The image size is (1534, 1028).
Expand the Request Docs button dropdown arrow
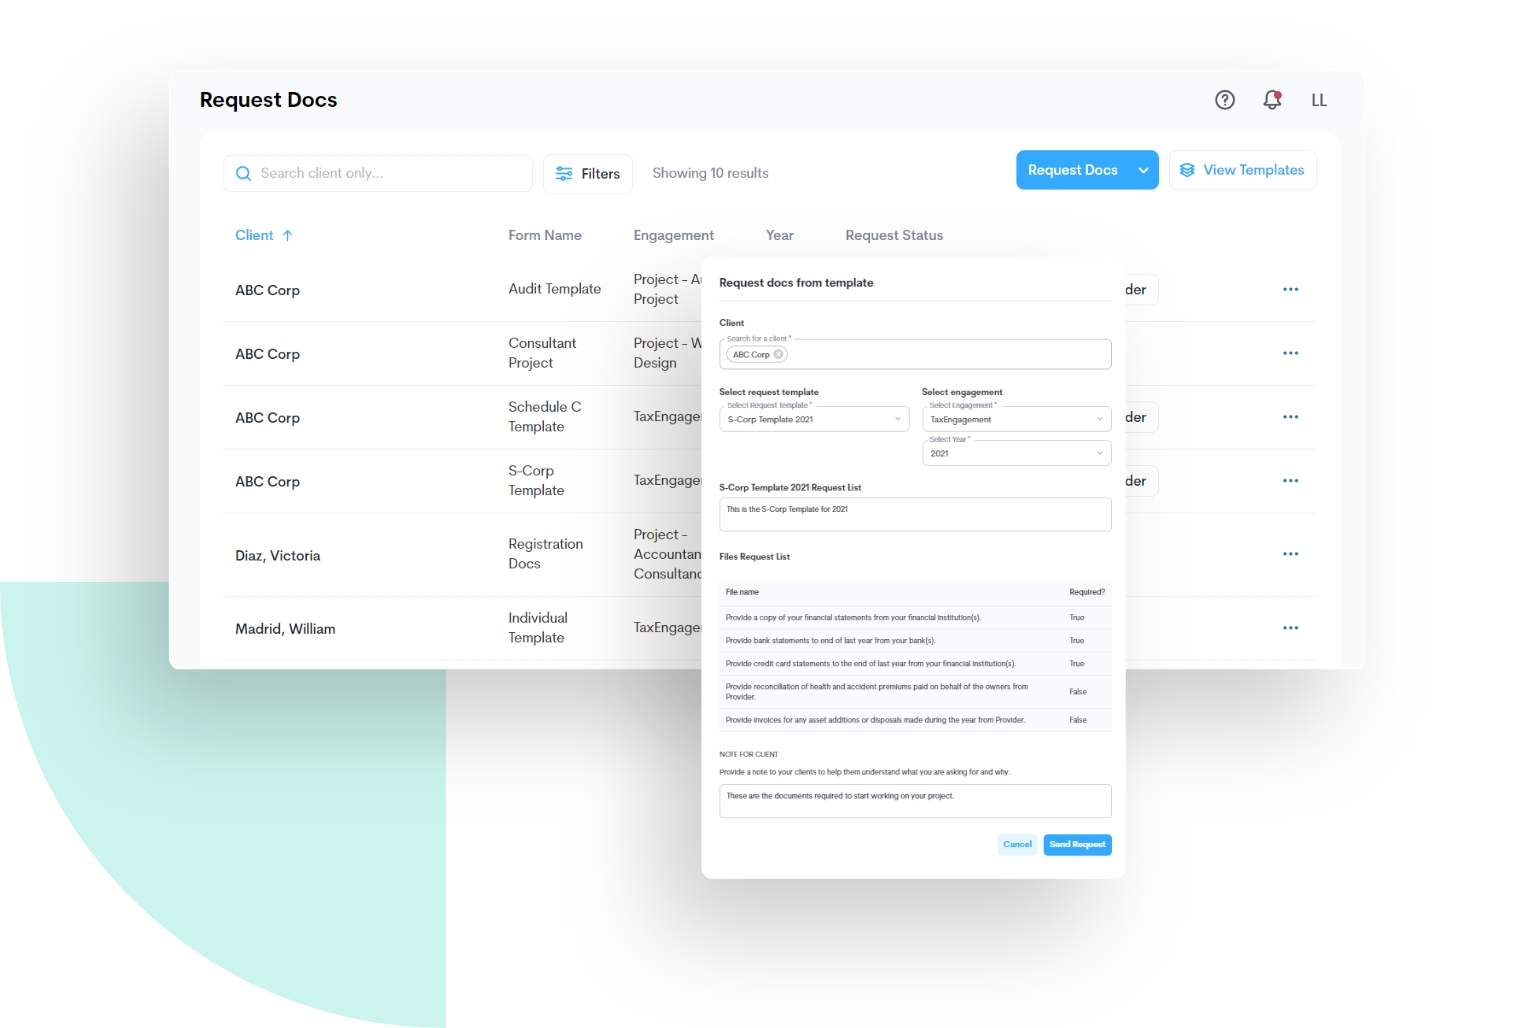pos(1143,170)
